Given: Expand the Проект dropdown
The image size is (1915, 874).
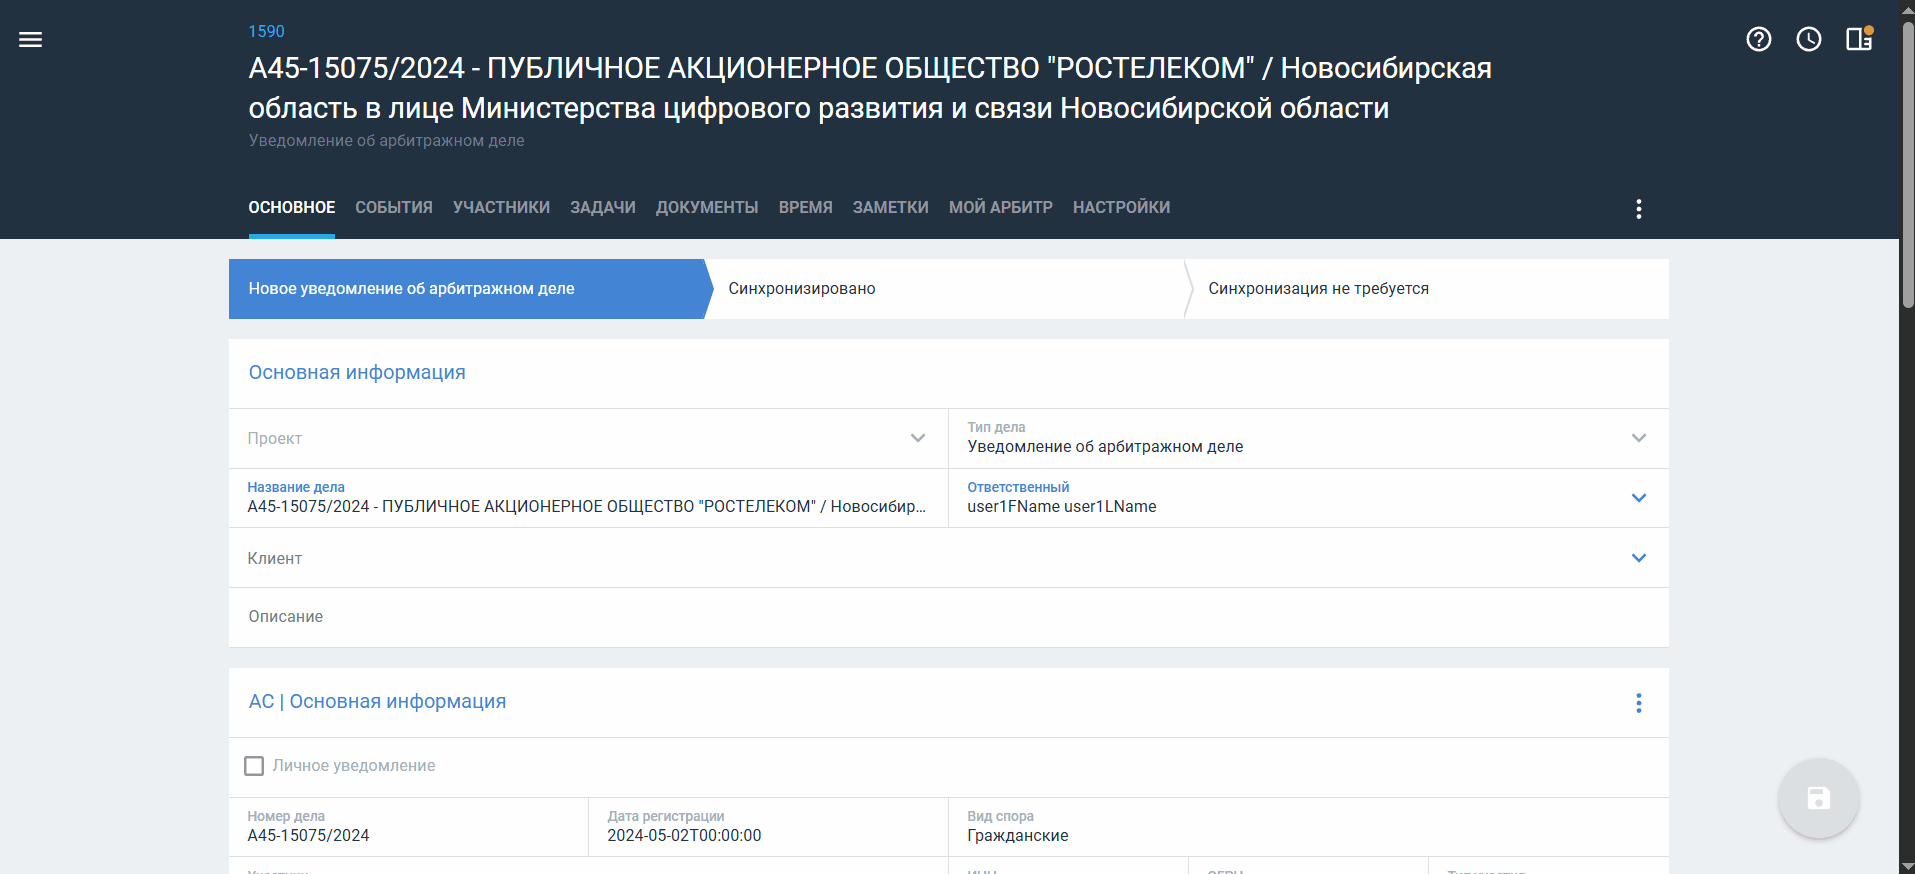Looking at the screenshot, I should point(917,438).
